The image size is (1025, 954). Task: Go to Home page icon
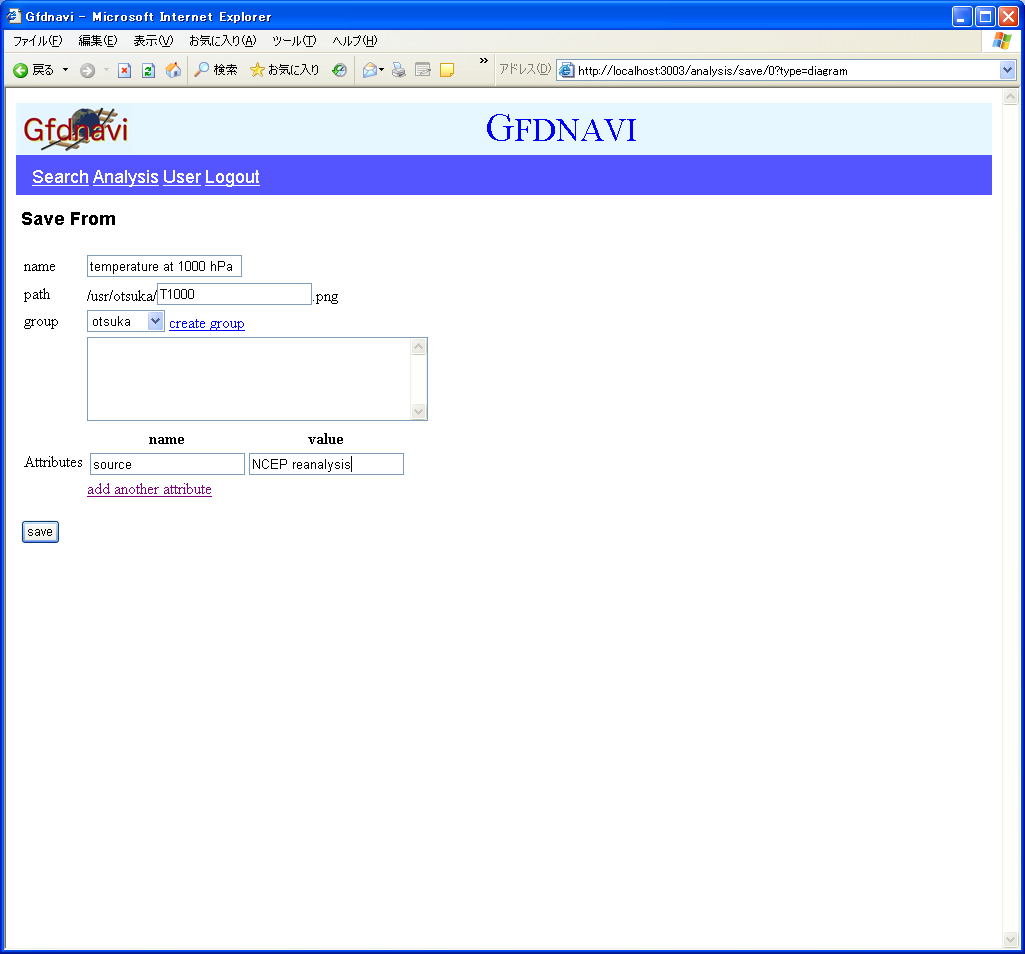pos(173,70)
